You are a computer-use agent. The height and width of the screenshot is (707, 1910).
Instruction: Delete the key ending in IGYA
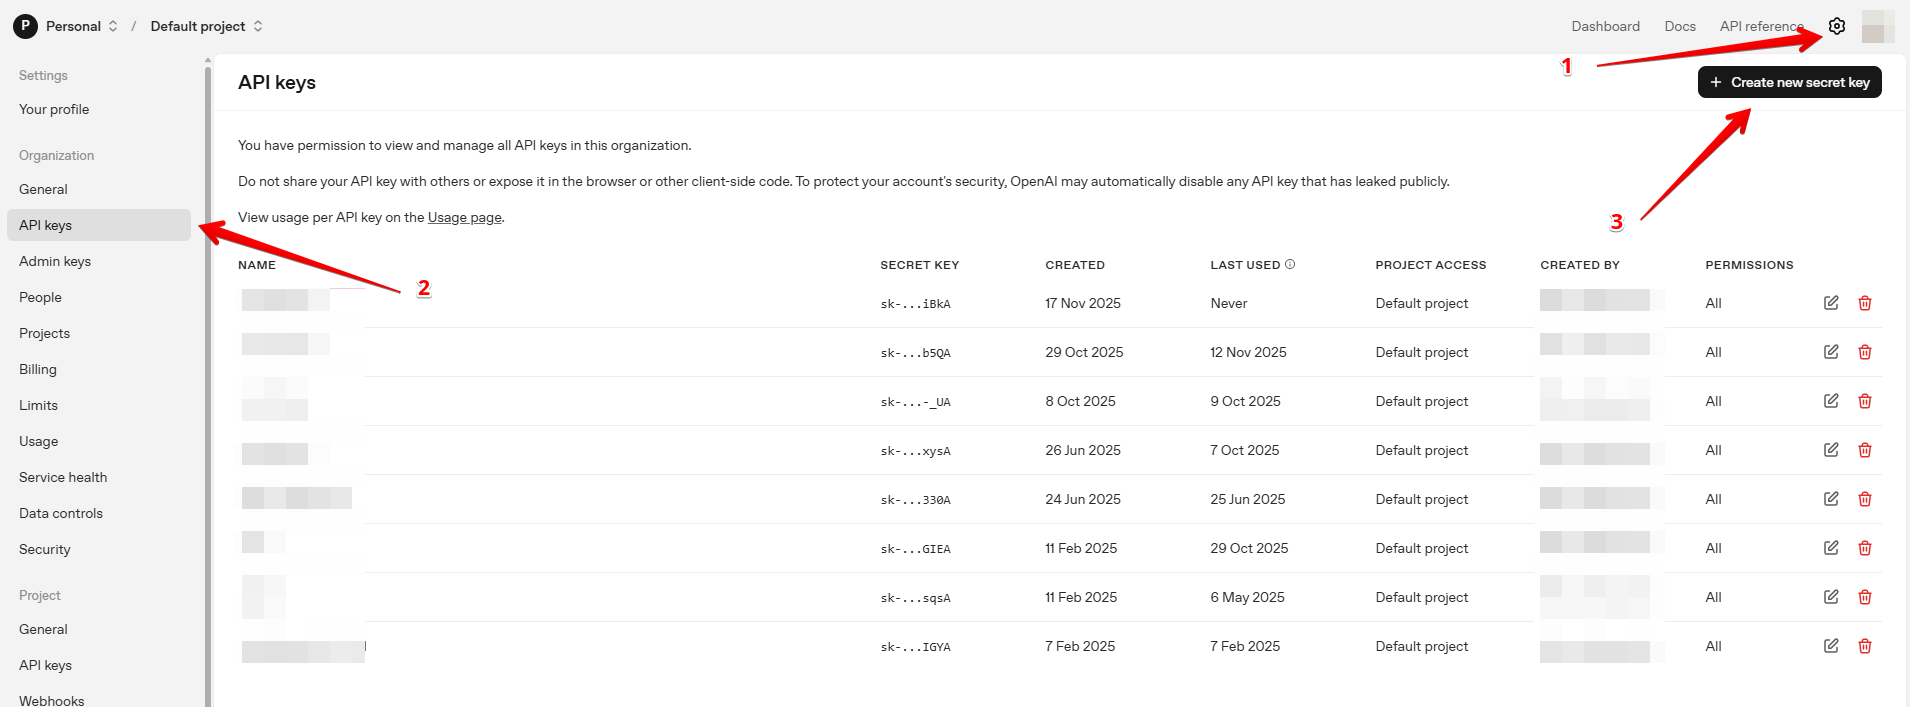[x=1865, y=646]
